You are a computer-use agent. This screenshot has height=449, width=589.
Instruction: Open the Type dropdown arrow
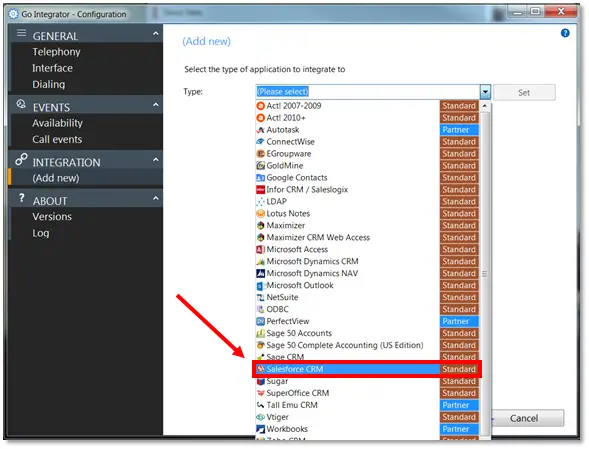pyautogui.click(x=485, y=92)
